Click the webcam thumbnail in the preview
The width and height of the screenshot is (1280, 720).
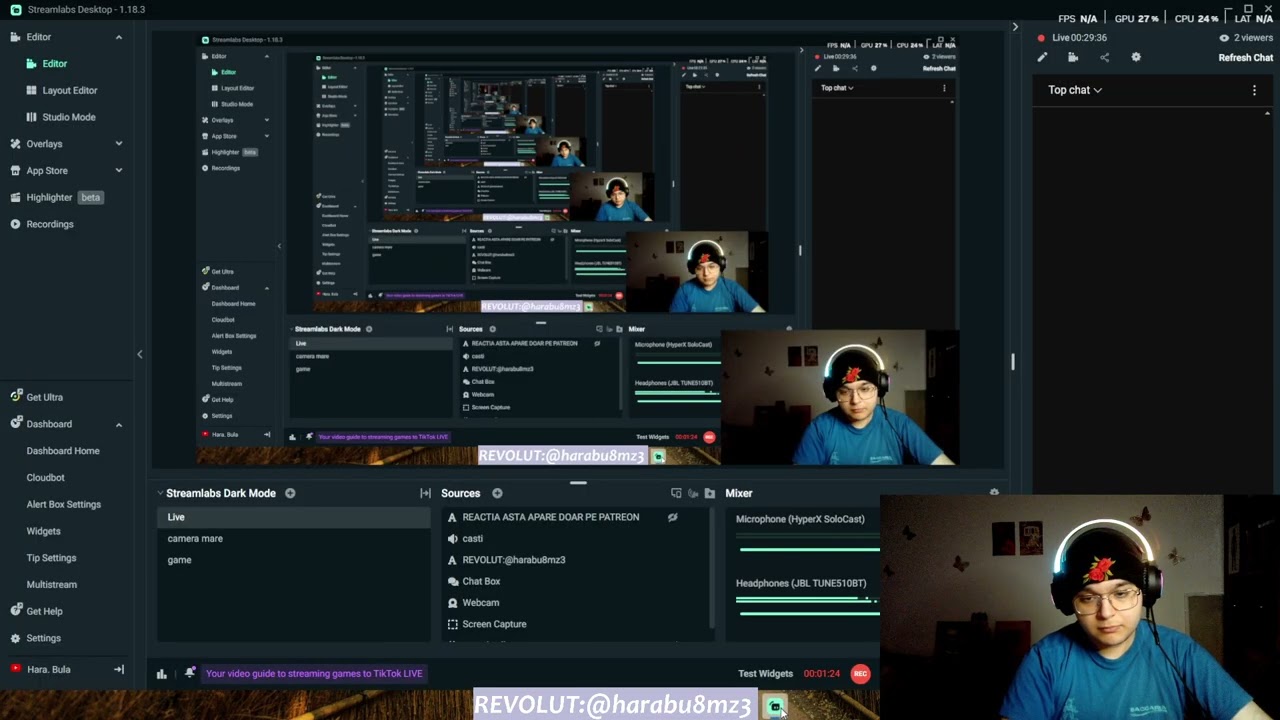tap(840, 398)
